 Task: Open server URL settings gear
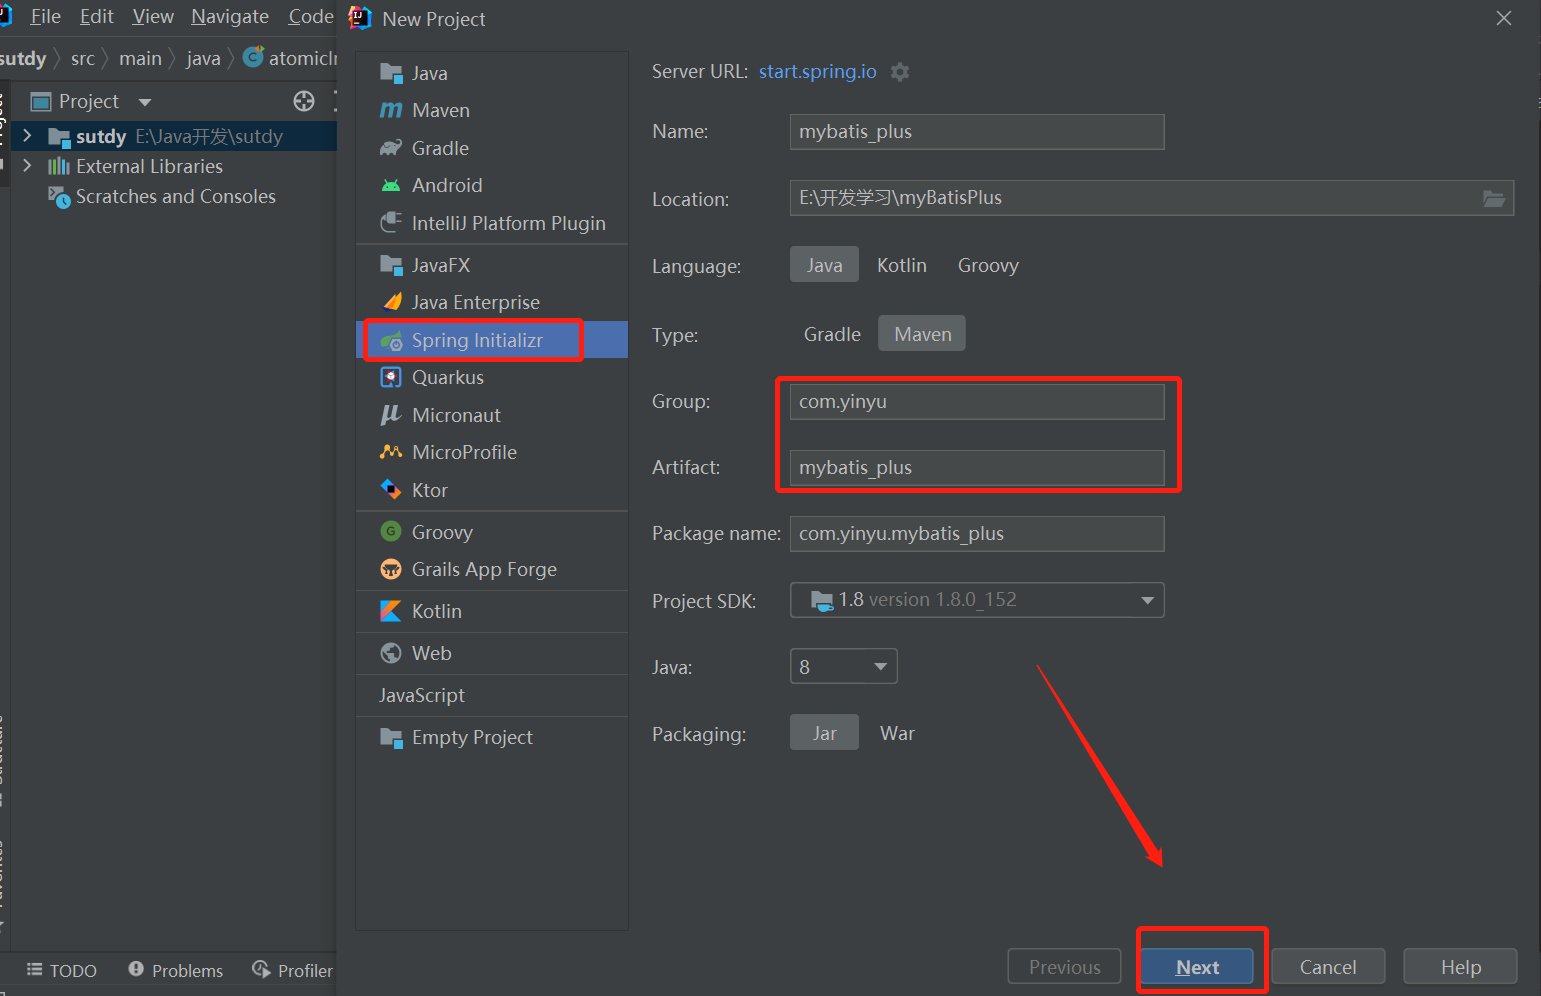pos(900,72)
